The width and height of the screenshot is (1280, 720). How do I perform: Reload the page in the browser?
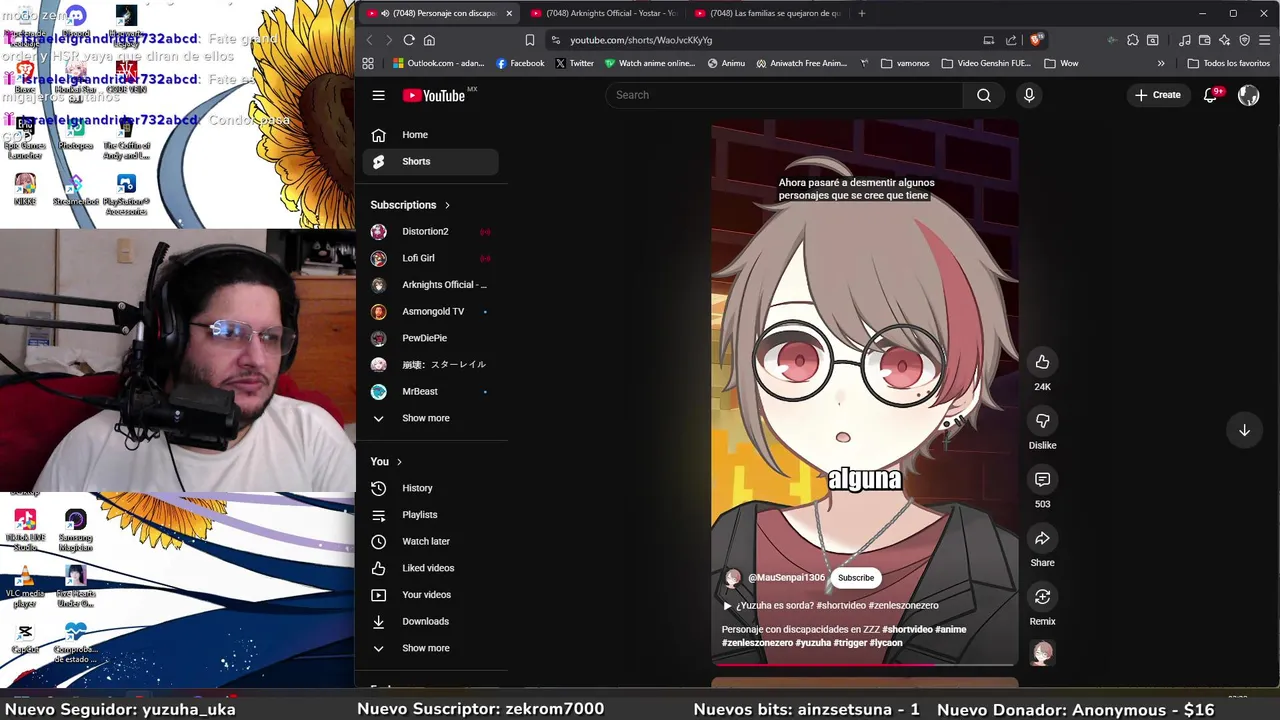409,40
